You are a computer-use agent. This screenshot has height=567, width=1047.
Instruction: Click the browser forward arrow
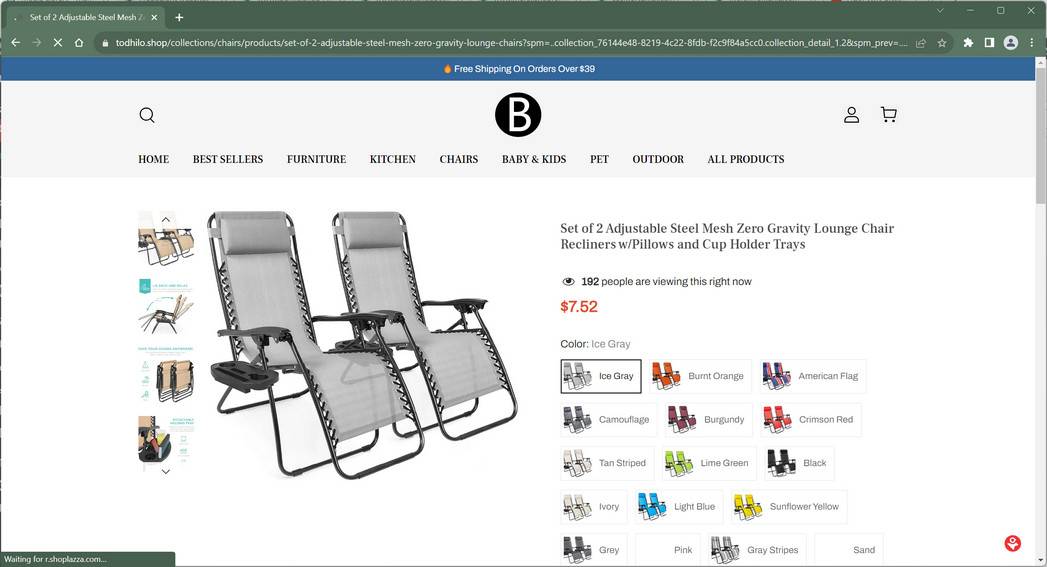pyautogui.click(x=37, y=43)
